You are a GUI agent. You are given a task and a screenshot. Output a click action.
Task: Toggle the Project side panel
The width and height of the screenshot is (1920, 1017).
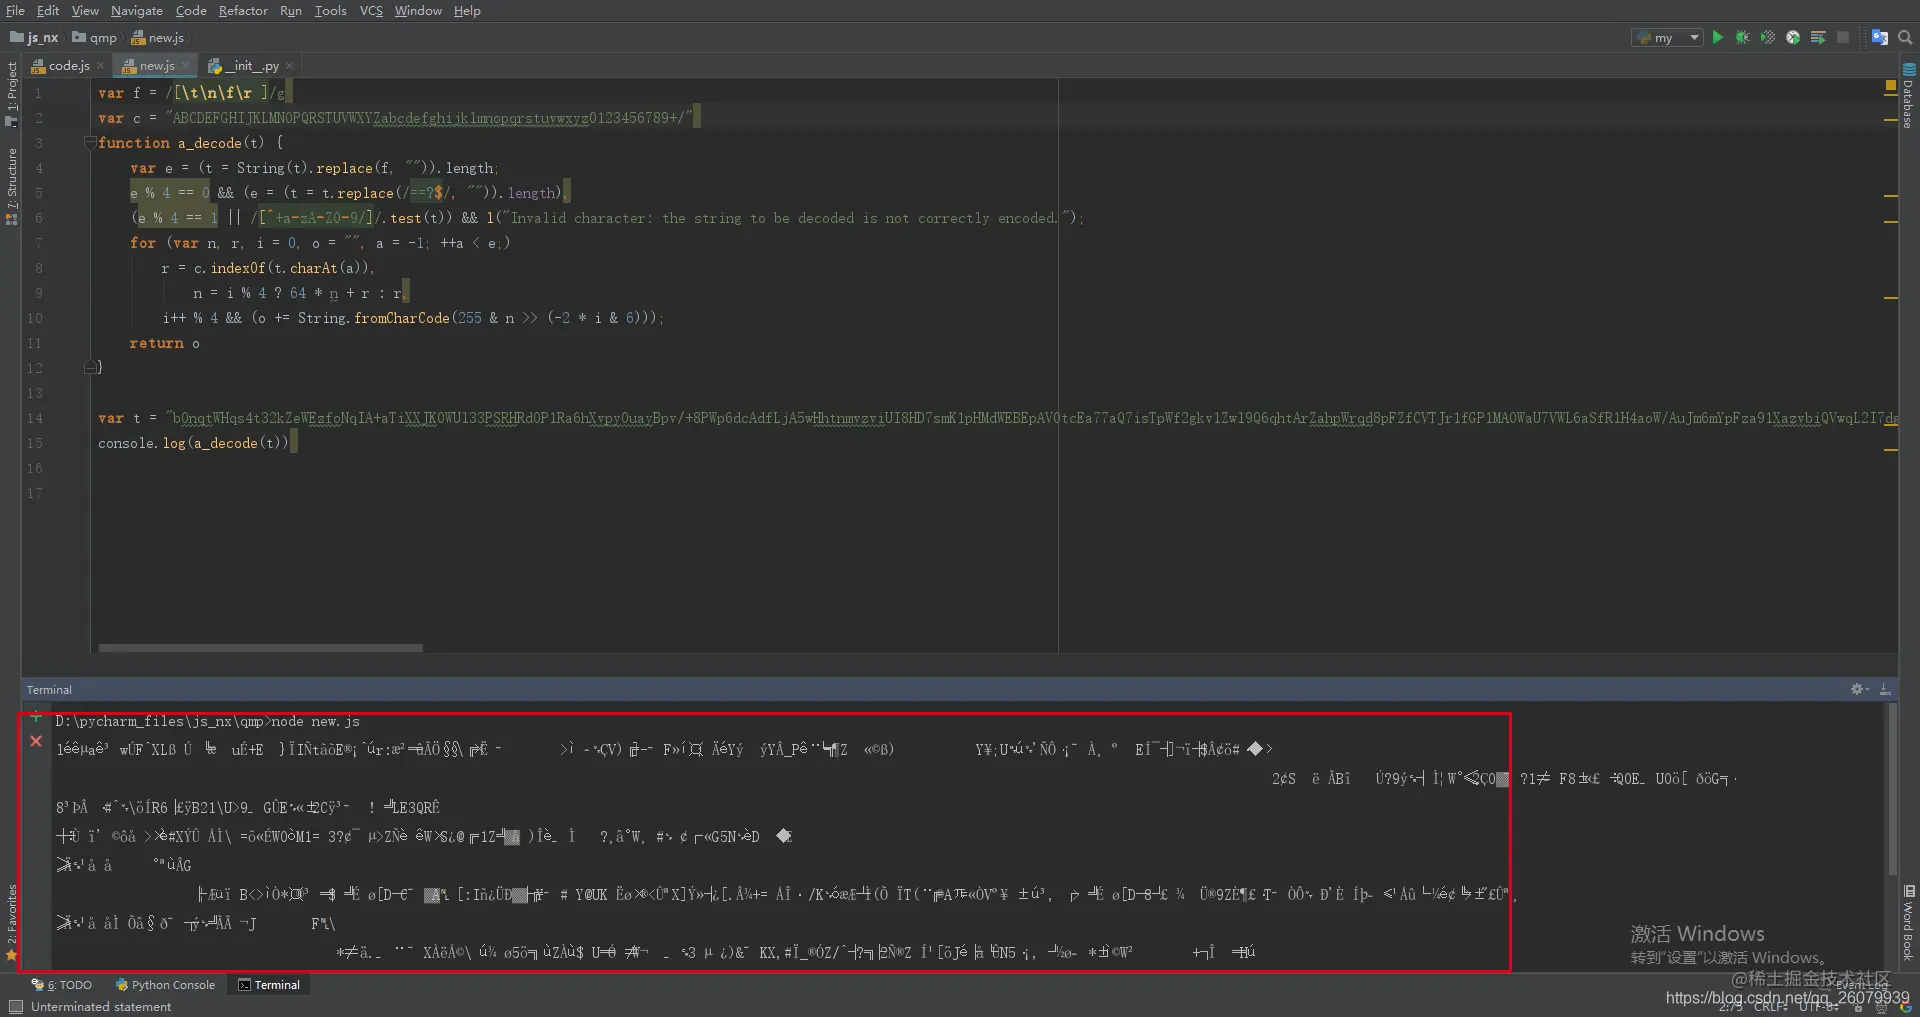point(11,94)
